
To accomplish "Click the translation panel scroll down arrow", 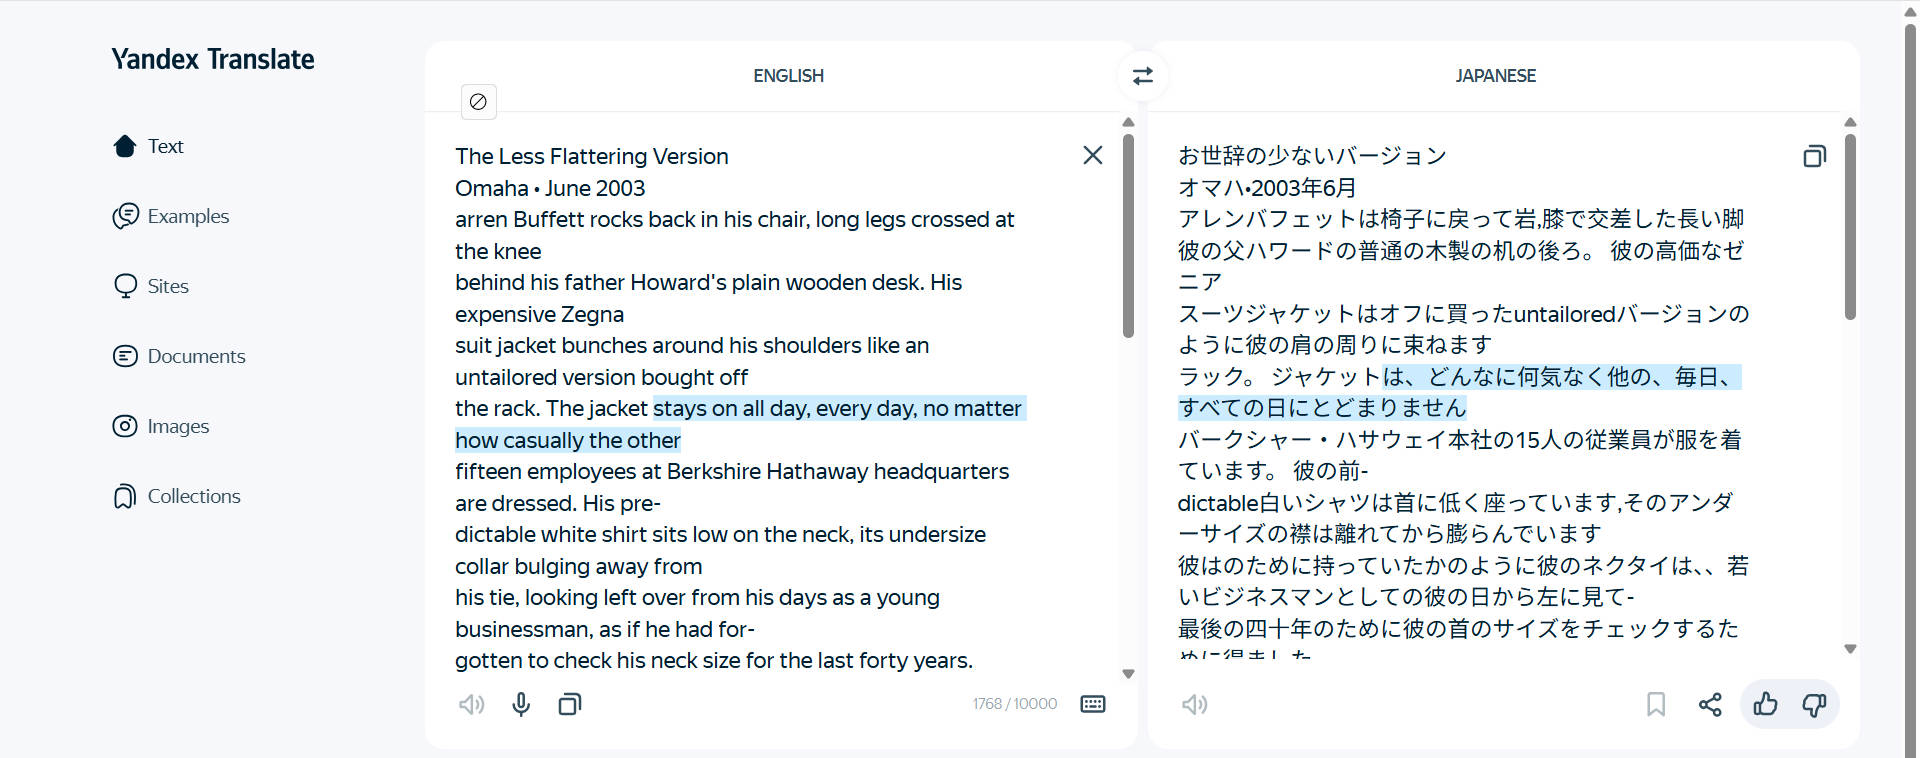I will click(x=1850, y=649).
